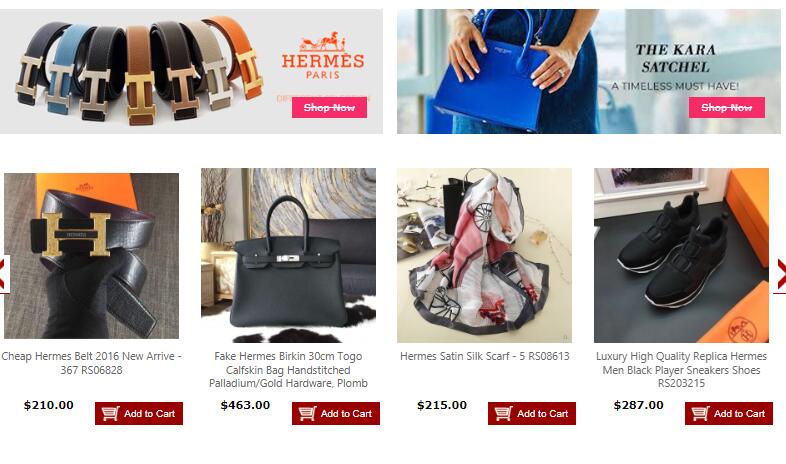Open Replica Hermes Men Black Sneakers link
The width and height of the screenshot is (786, 464).
coord(681,370)
